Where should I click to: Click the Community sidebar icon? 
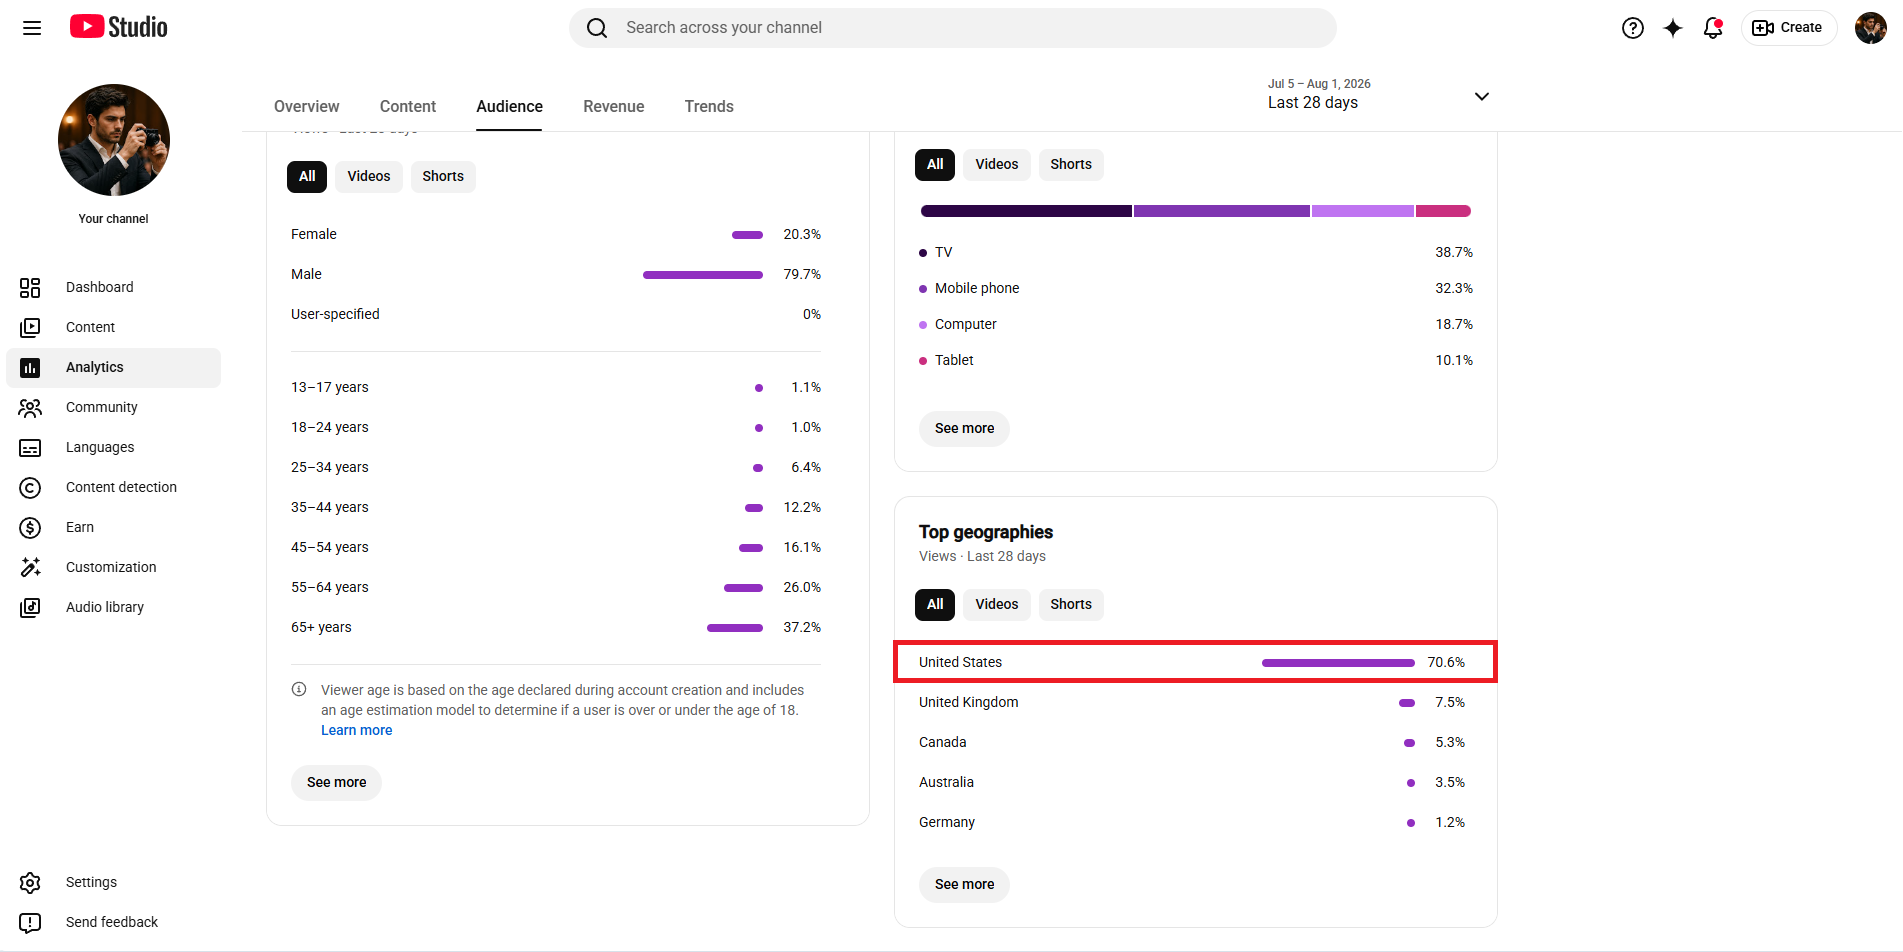tap(30, 408)
